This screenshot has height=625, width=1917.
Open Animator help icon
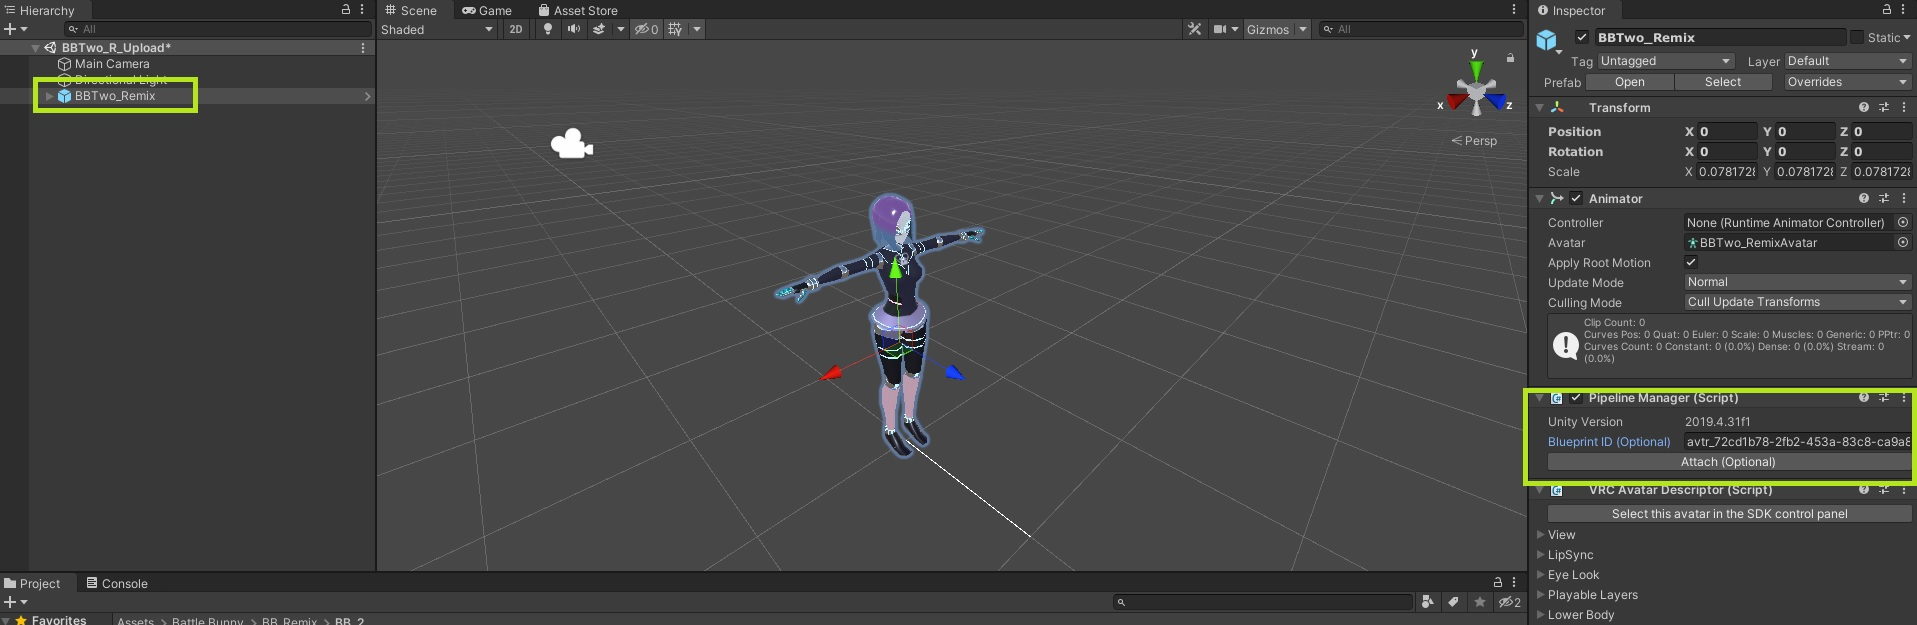click(x=1864, y=198)
